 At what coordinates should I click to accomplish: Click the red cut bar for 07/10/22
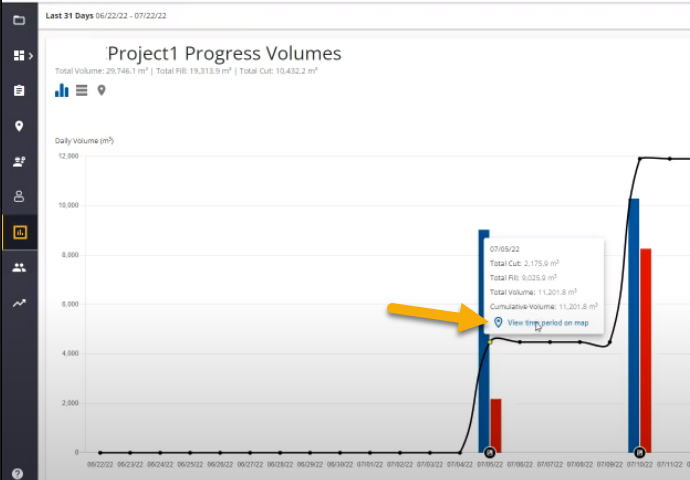646,350
